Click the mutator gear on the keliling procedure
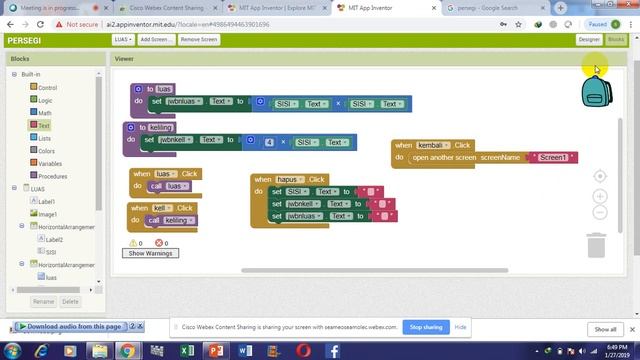640x360 pixels. (x=131, y=127)
